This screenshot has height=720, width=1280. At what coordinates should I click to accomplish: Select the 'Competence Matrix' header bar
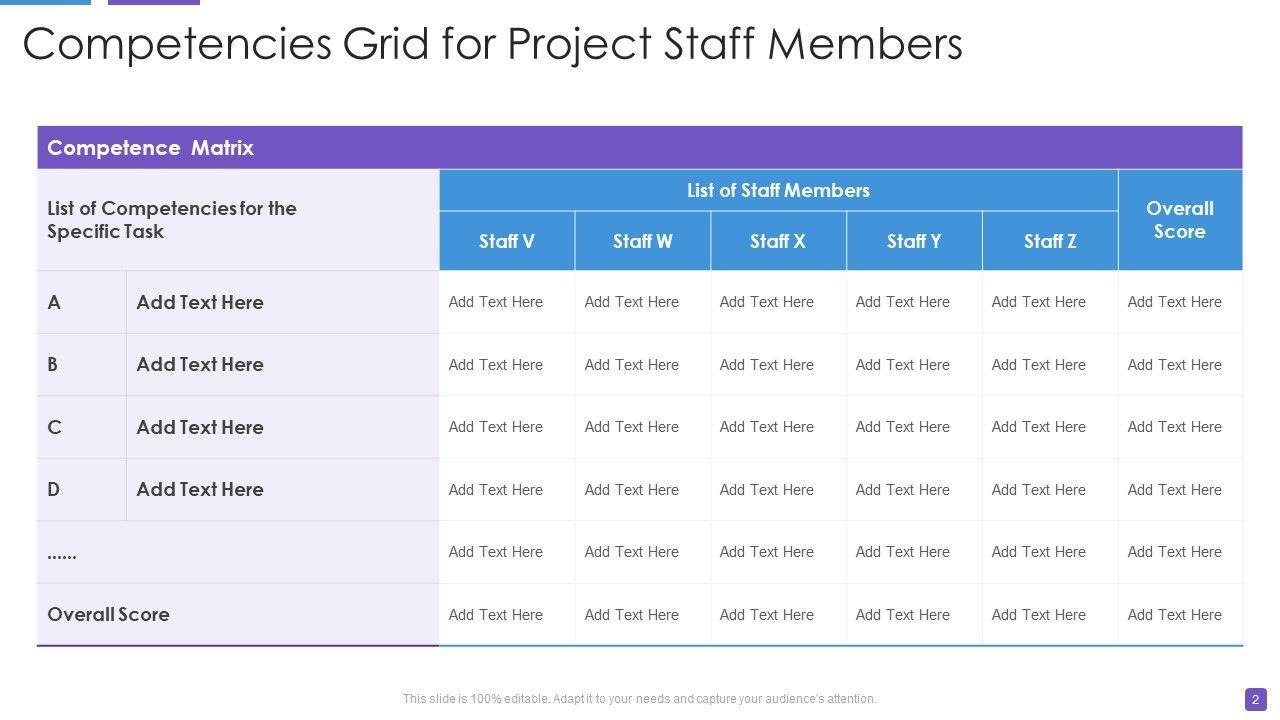(x=150, y=148)
